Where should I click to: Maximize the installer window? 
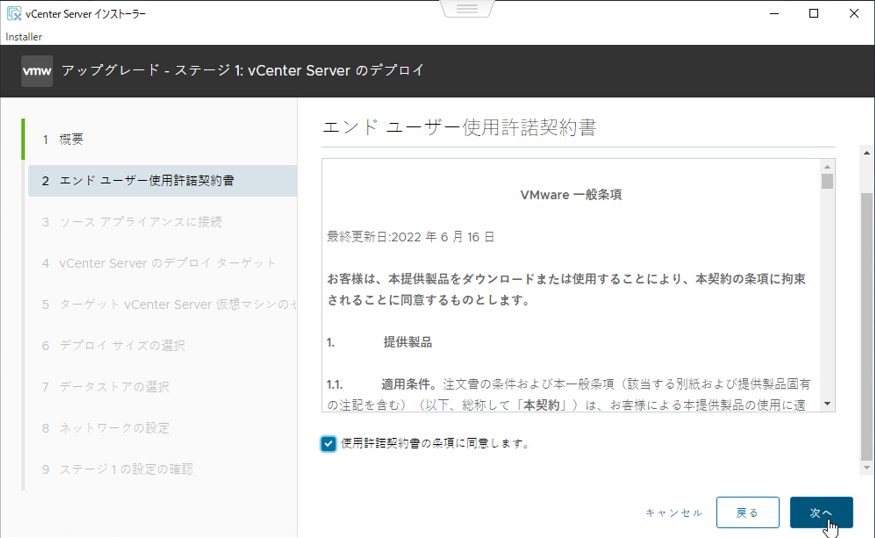tap(814, 13)
